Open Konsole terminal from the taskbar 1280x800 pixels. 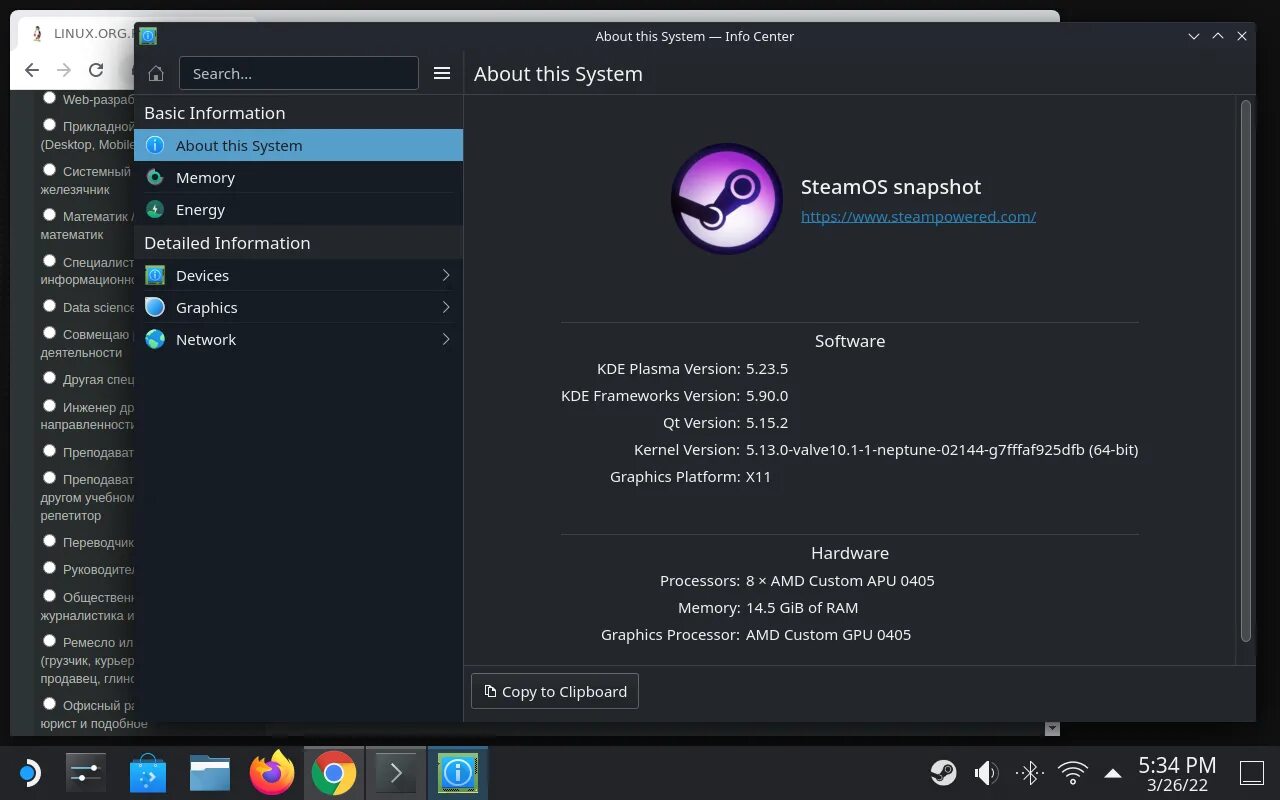396,772
